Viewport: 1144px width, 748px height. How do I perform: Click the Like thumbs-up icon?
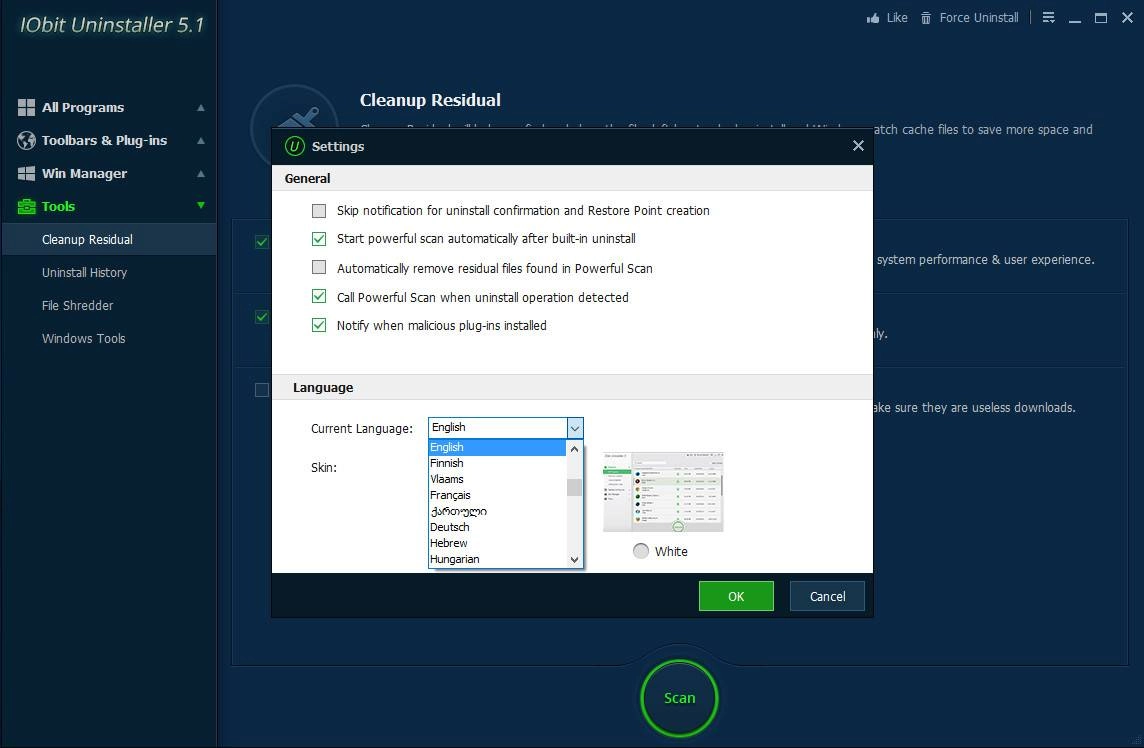(x=873, y=18)
